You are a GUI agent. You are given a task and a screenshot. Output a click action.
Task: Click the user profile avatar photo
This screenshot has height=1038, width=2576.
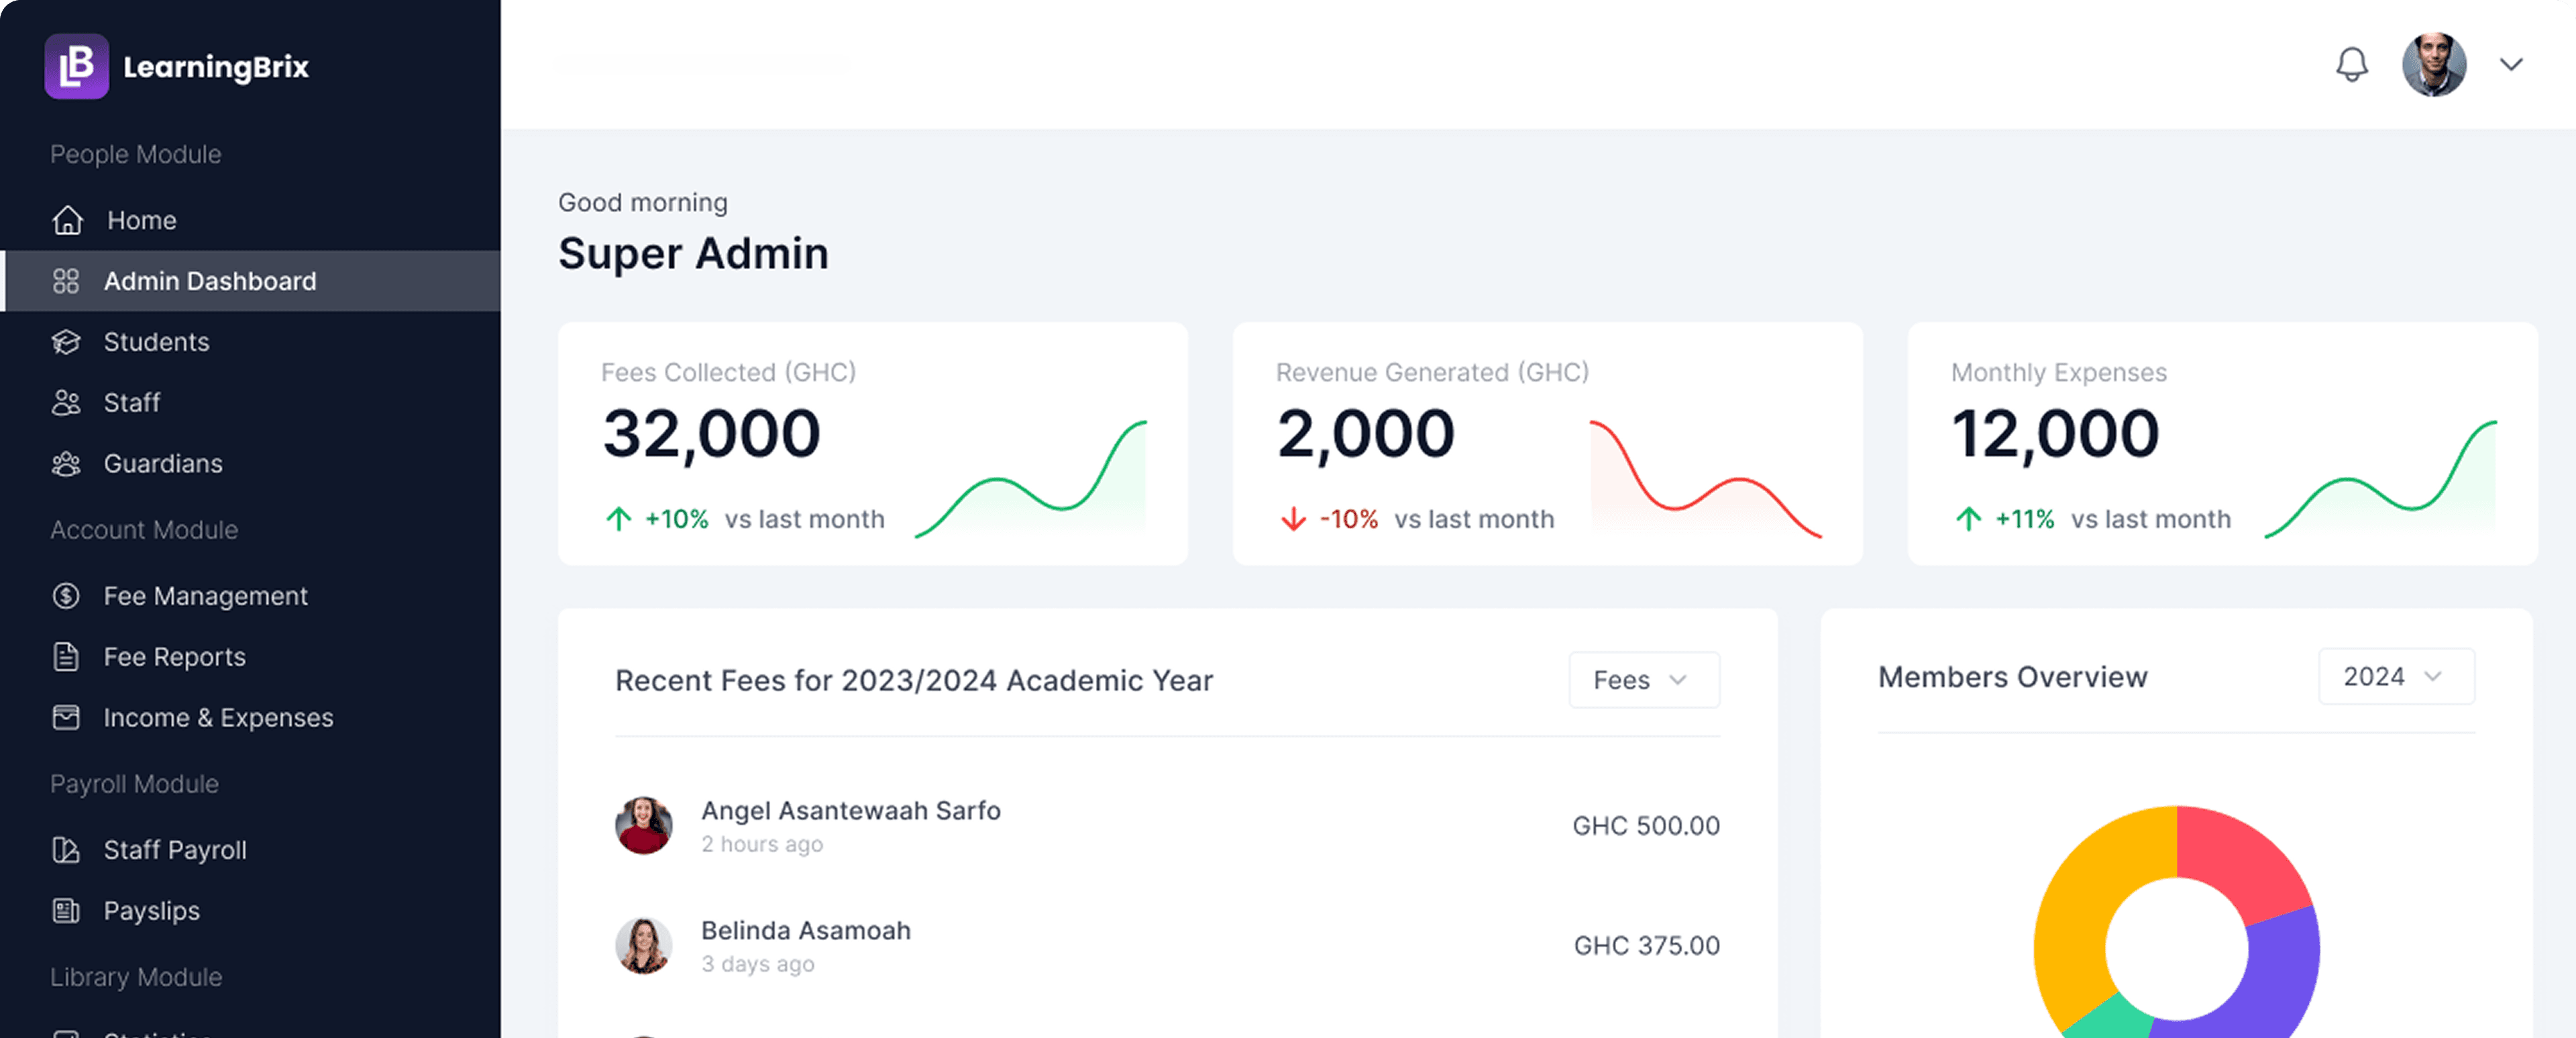pyautogui.click(x=2433, y=65)
